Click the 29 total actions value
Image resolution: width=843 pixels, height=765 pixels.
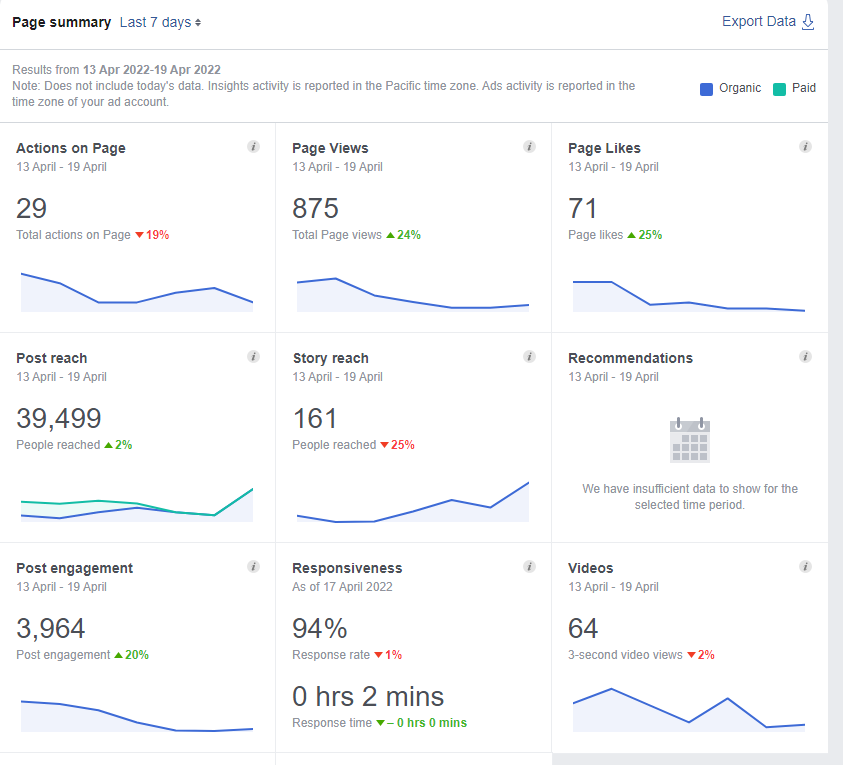(31, 208)
